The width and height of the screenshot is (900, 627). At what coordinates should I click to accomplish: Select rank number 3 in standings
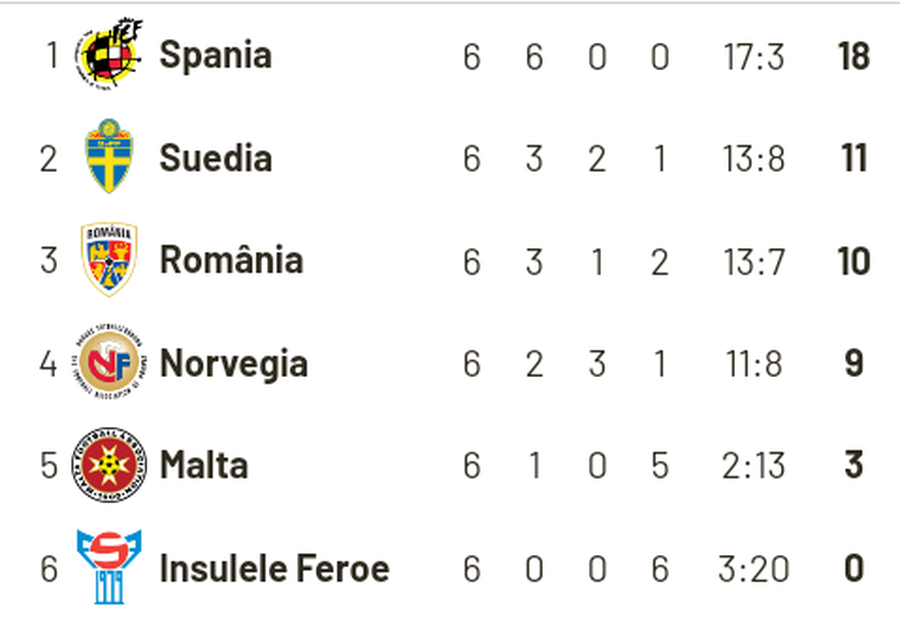[49, 260]
